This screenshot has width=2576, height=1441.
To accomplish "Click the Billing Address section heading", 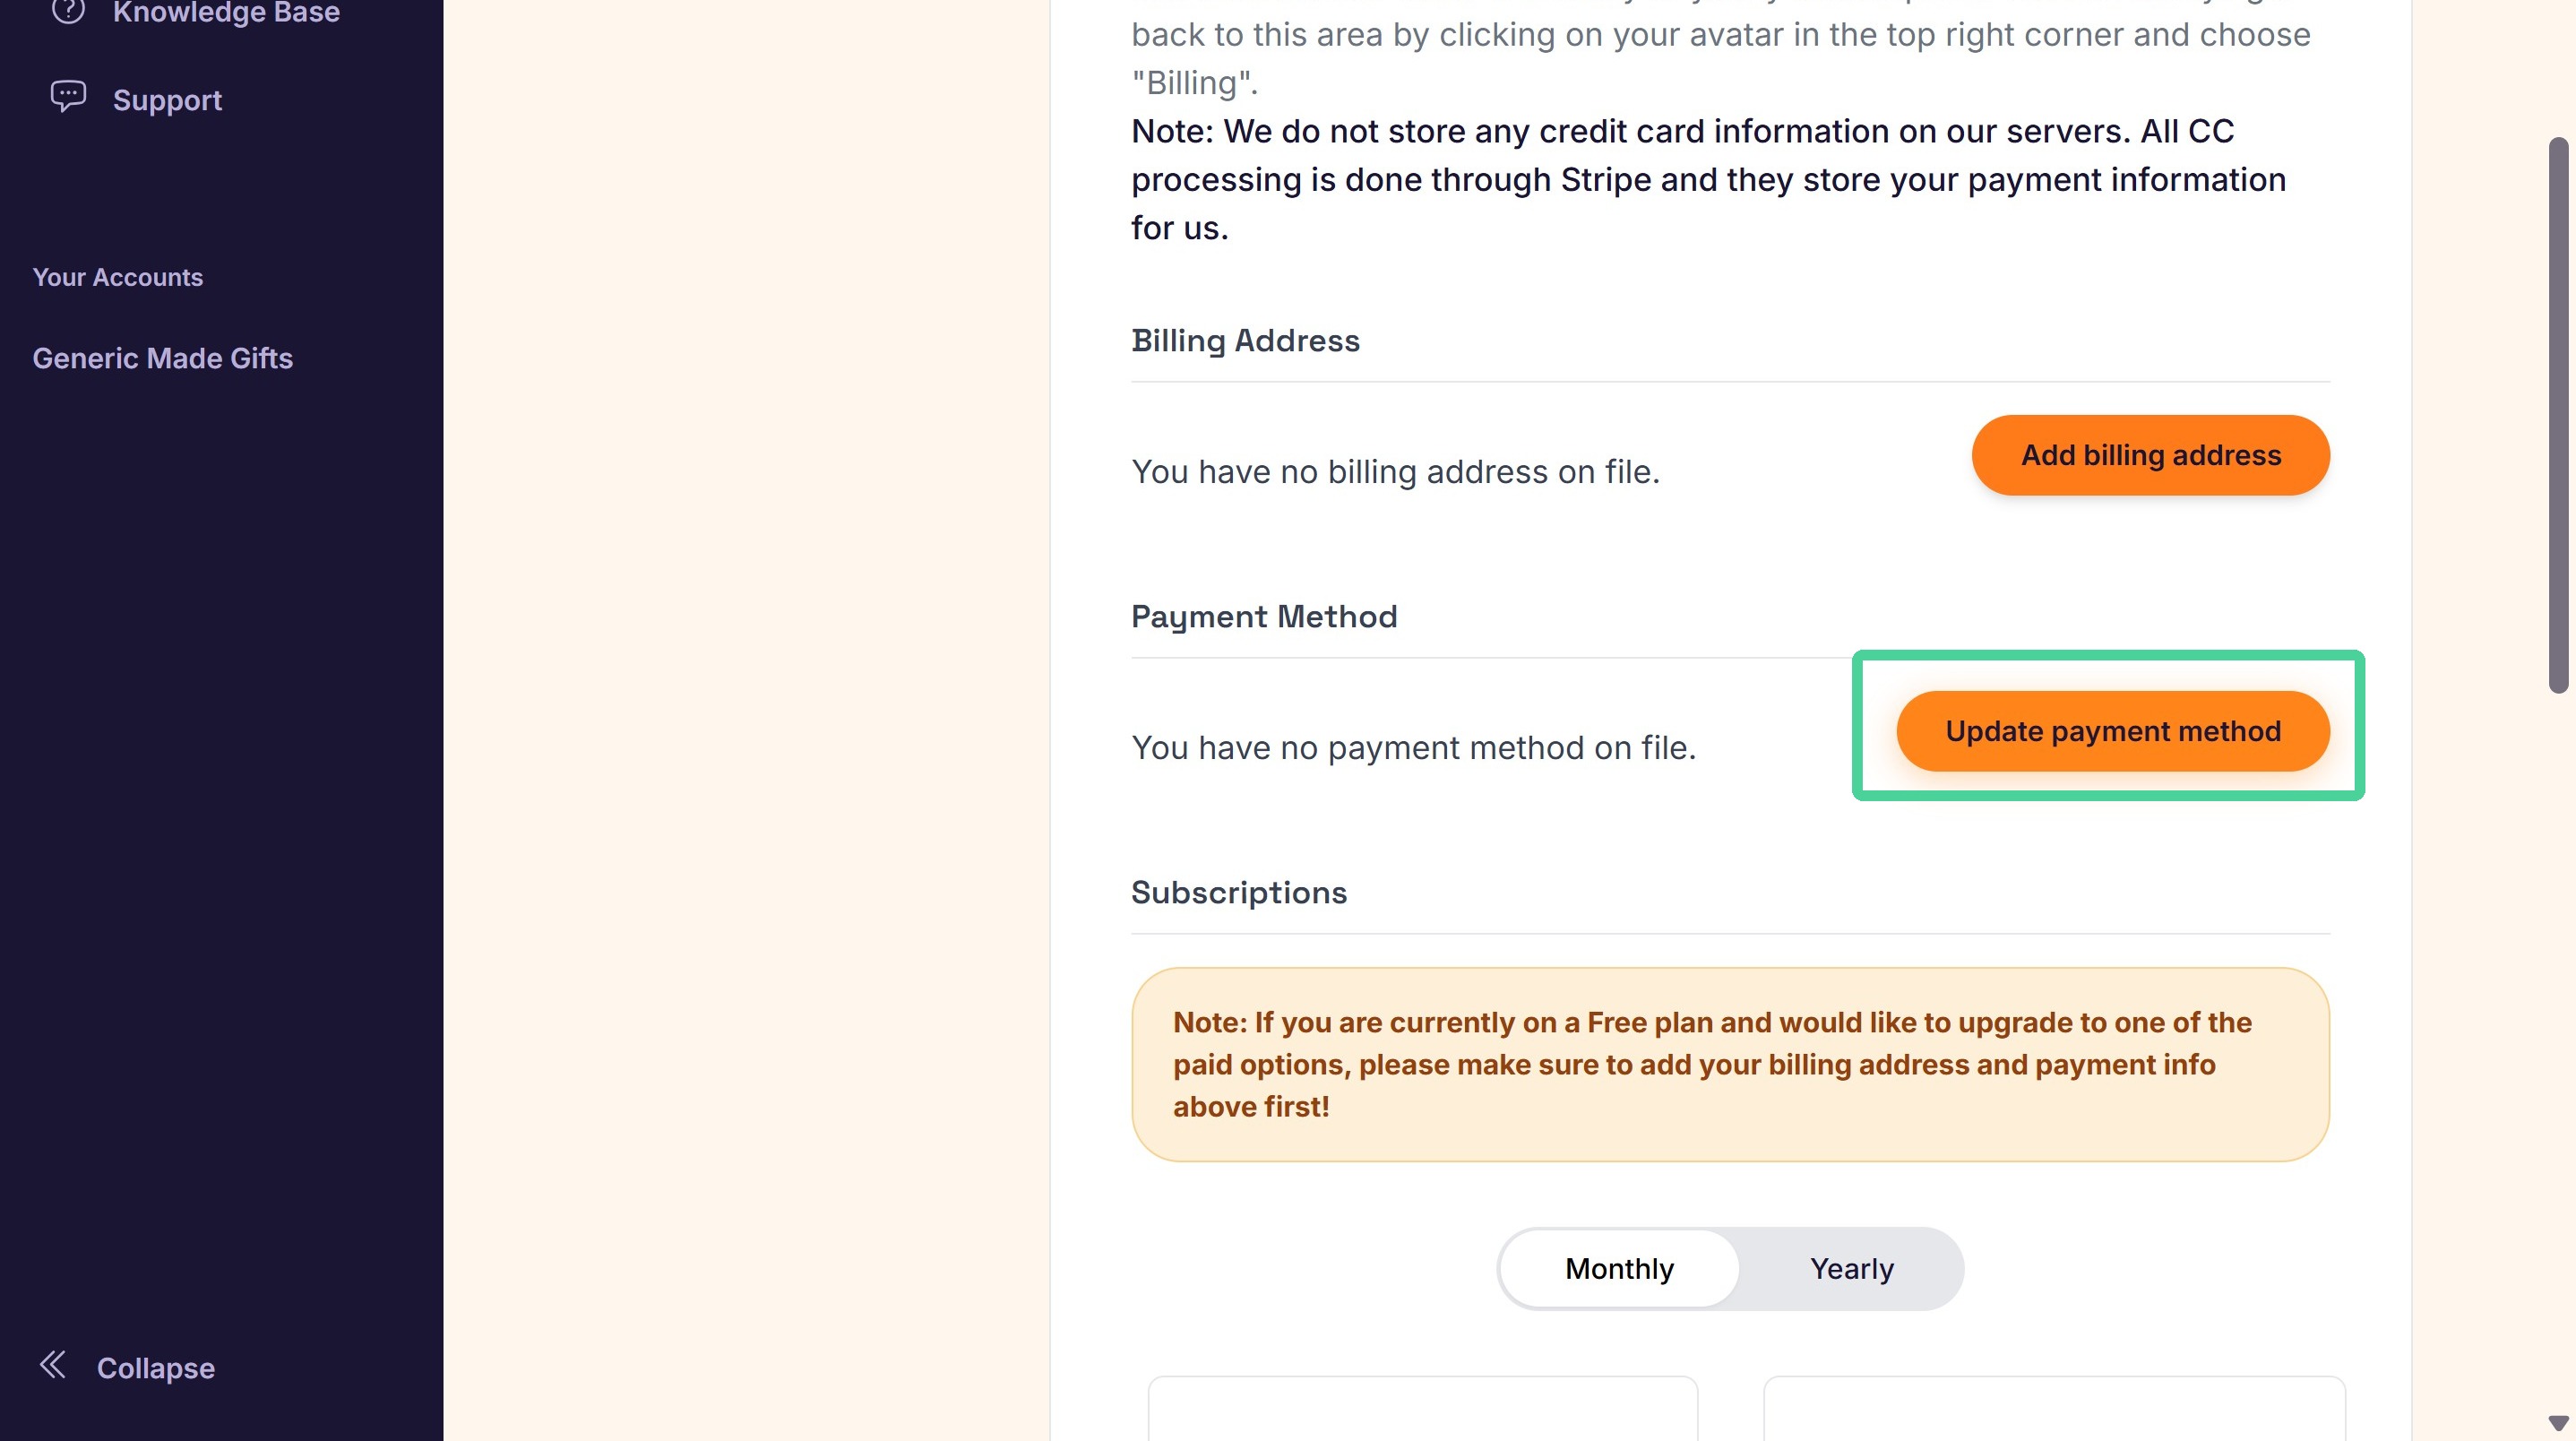I will (x=1245, y=341).
